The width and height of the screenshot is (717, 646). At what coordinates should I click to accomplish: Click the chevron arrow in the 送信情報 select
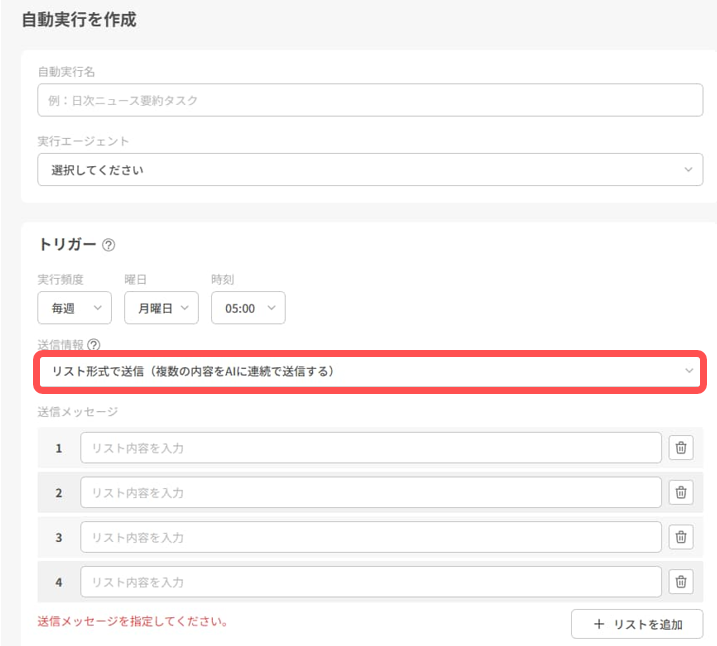tap(689, 371)
